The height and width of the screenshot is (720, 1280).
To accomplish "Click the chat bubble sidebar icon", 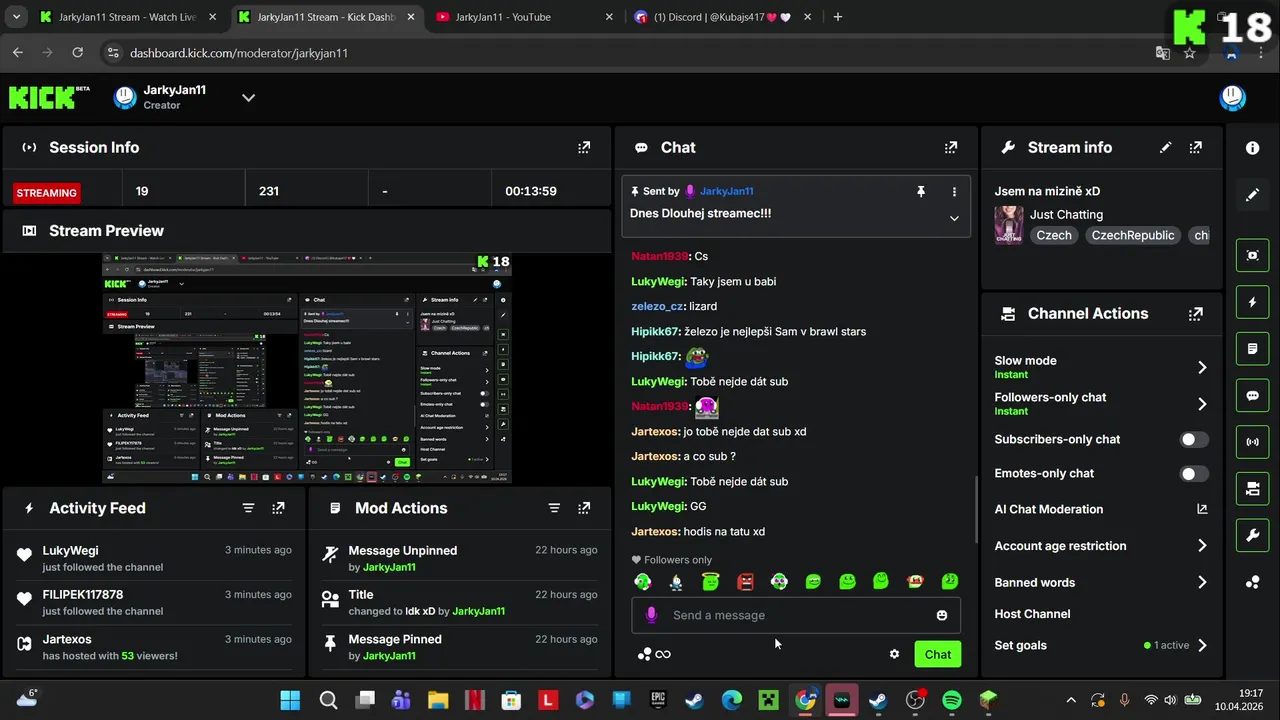I will [1252, 396].
